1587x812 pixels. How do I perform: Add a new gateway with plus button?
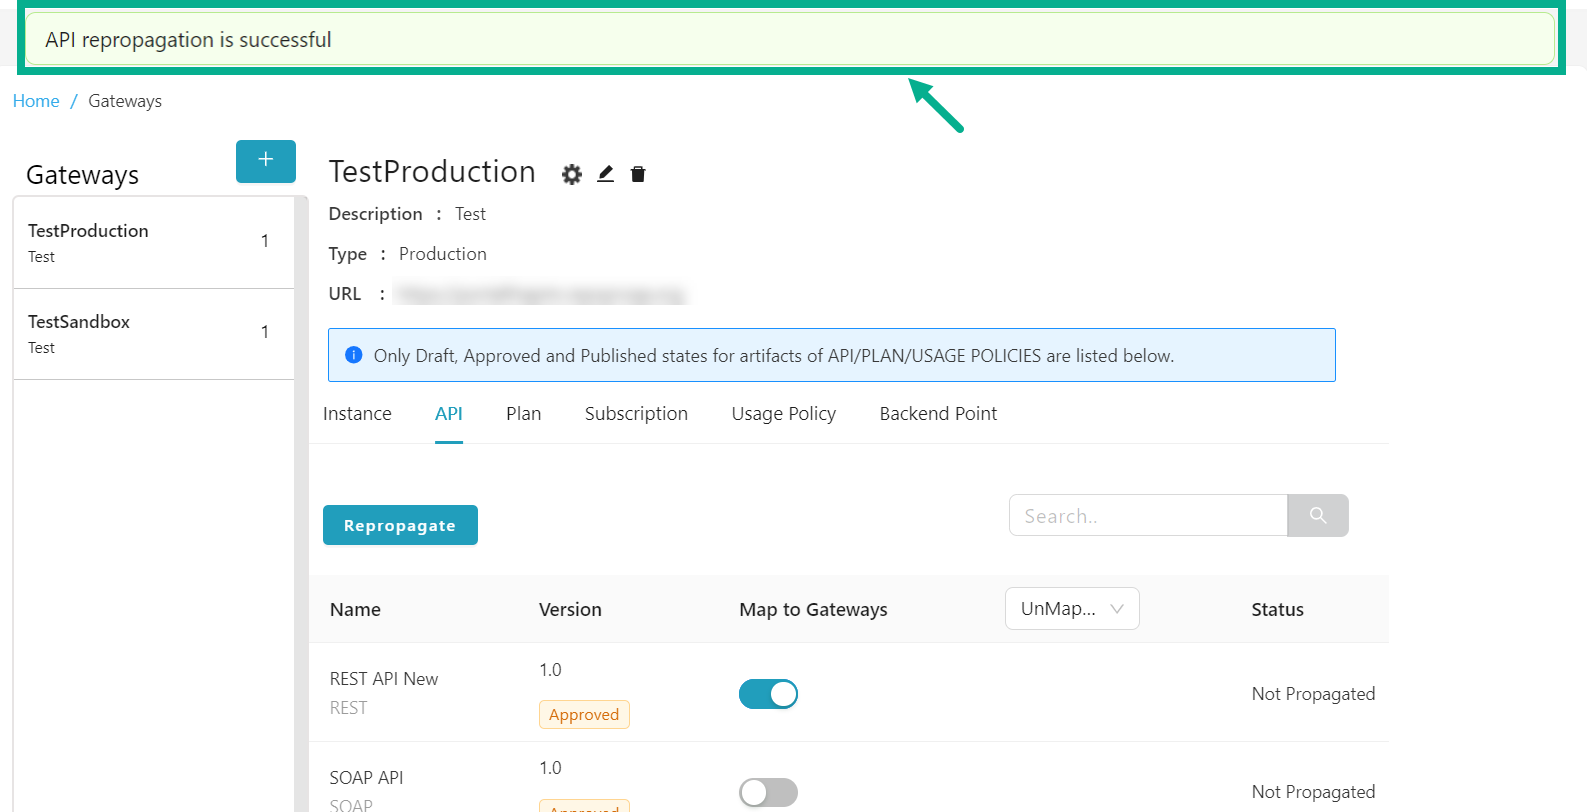(x=265, y=161)
